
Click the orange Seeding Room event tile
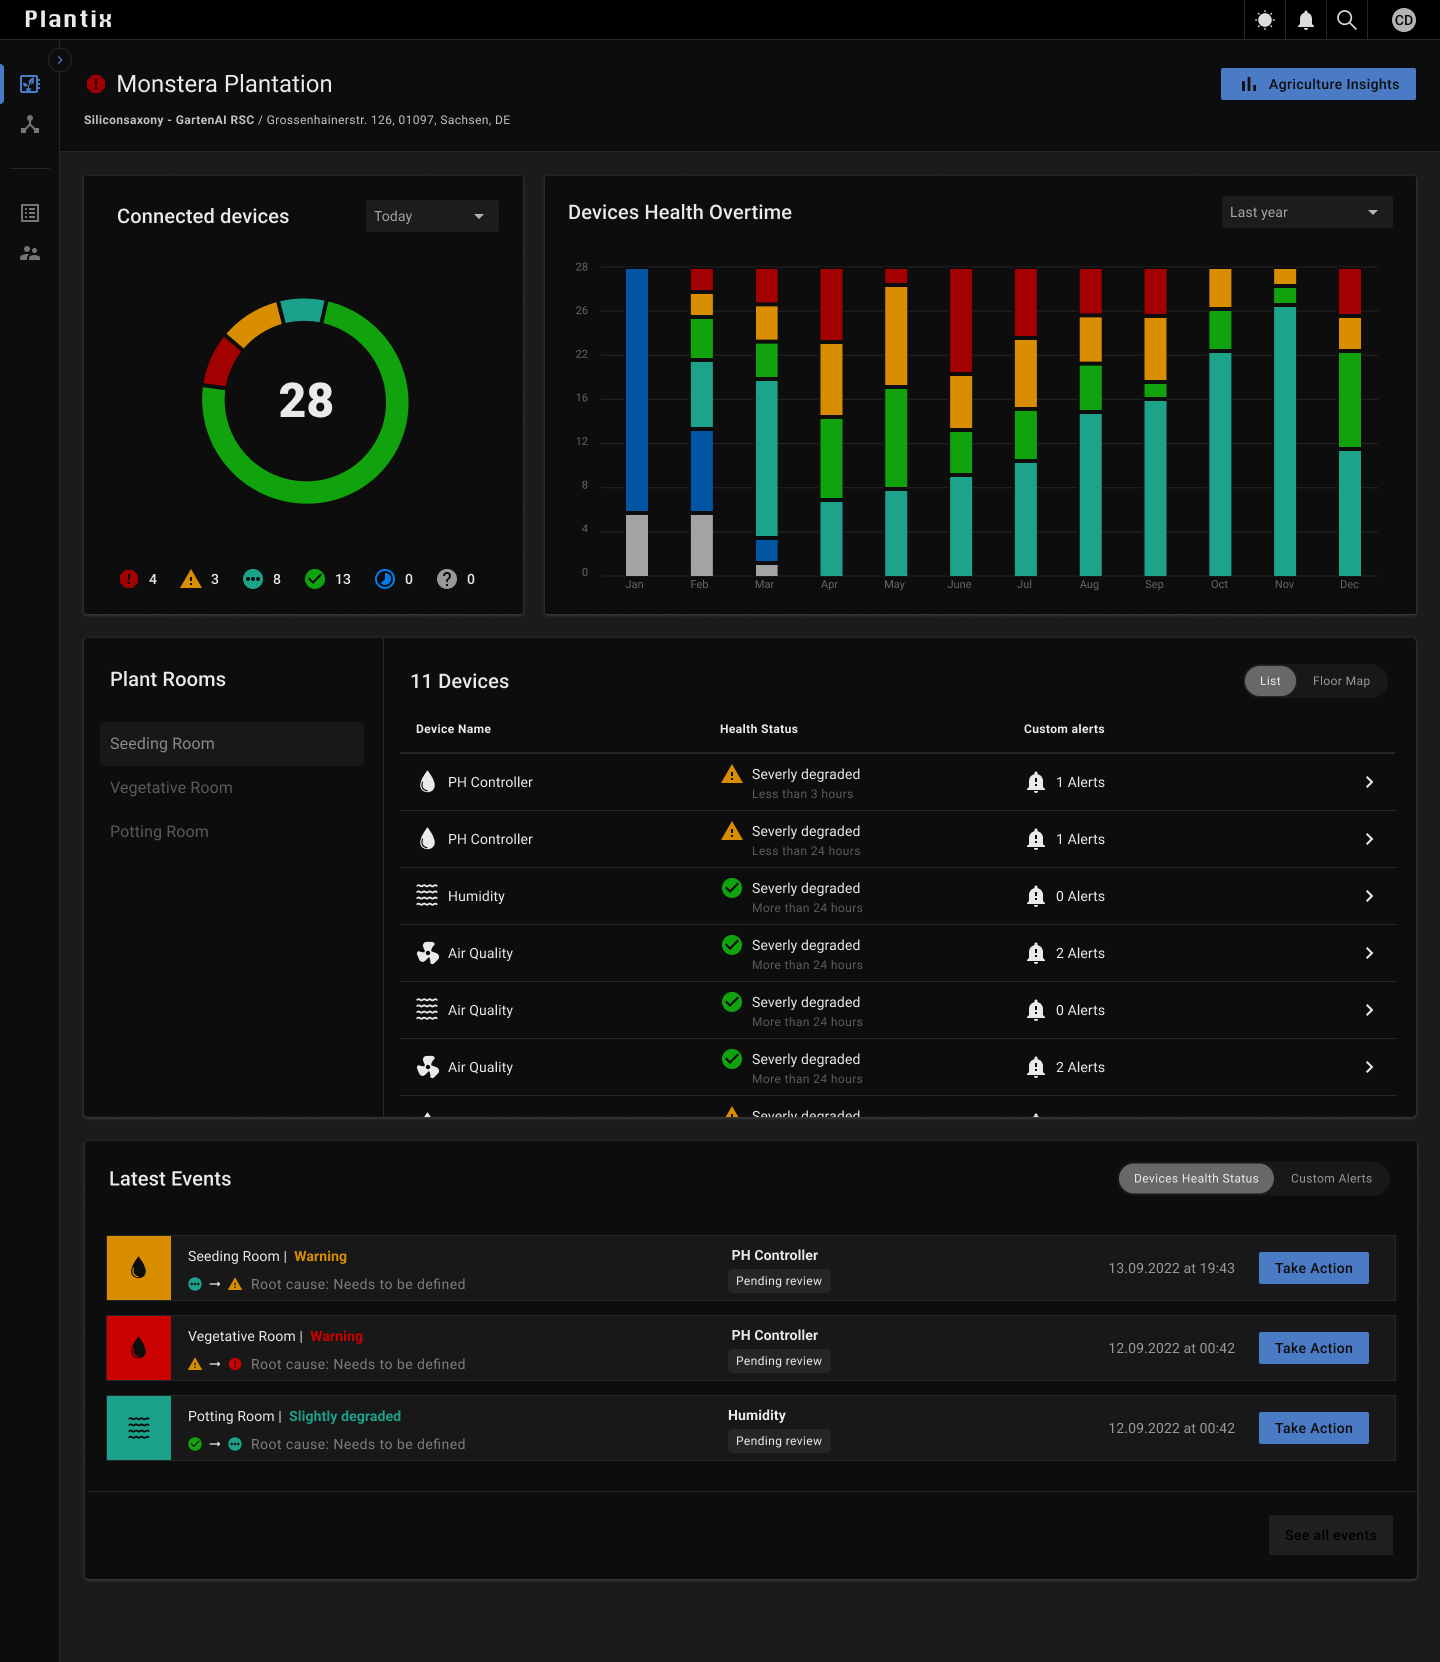[139, 1268]
